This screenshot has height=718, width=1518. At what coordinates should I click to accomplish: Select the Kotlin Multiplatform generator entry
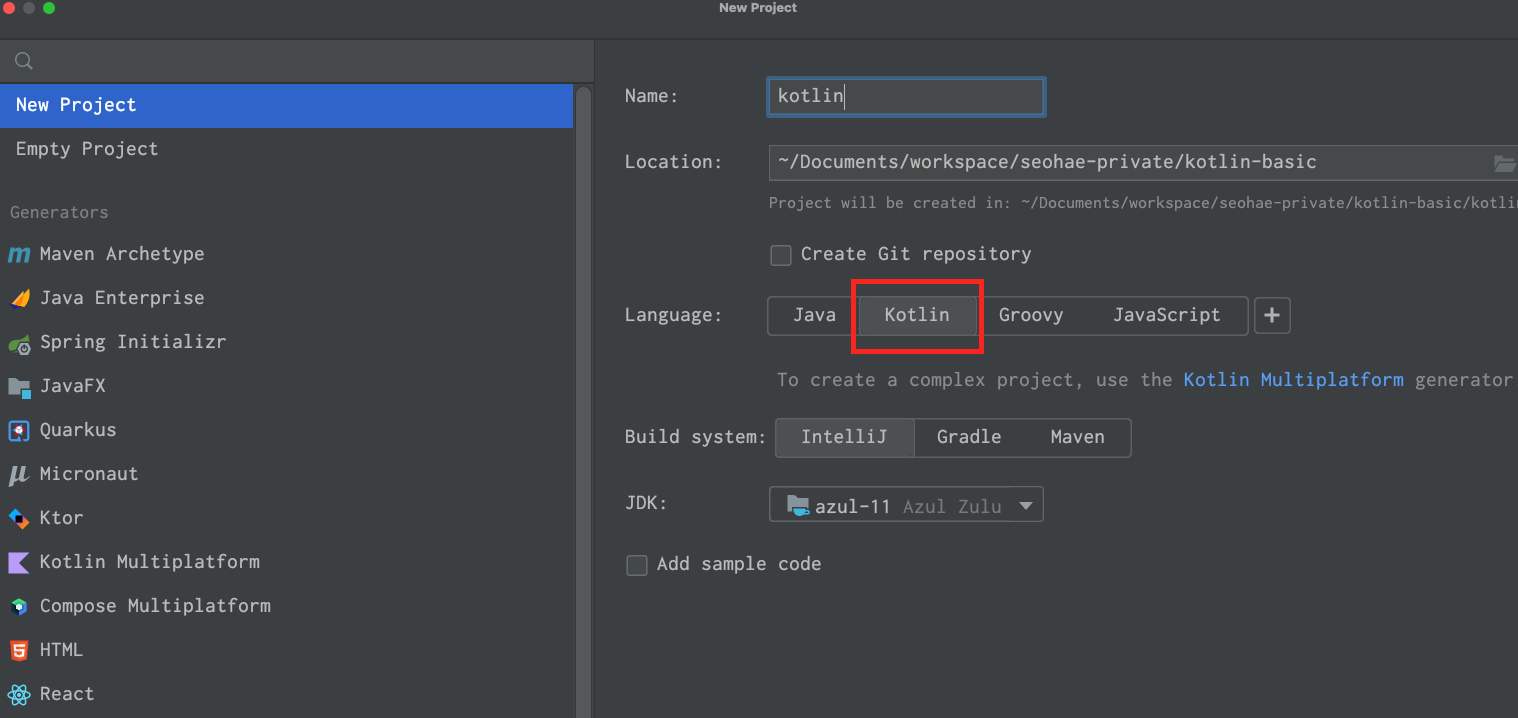286,562
